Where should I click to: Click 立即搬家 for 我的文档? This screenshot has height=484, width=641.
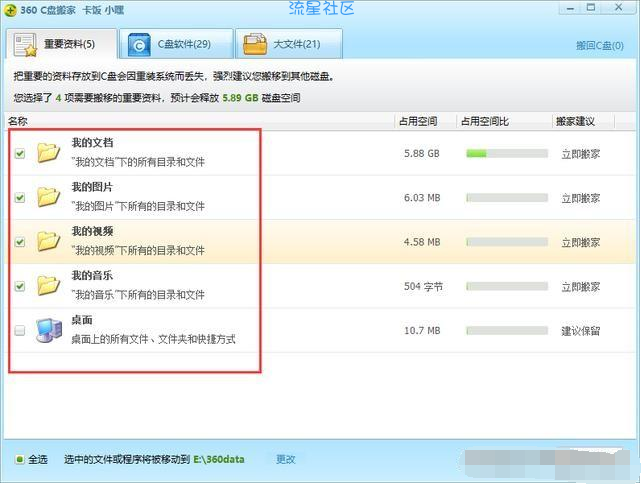(x=580, y=154)
